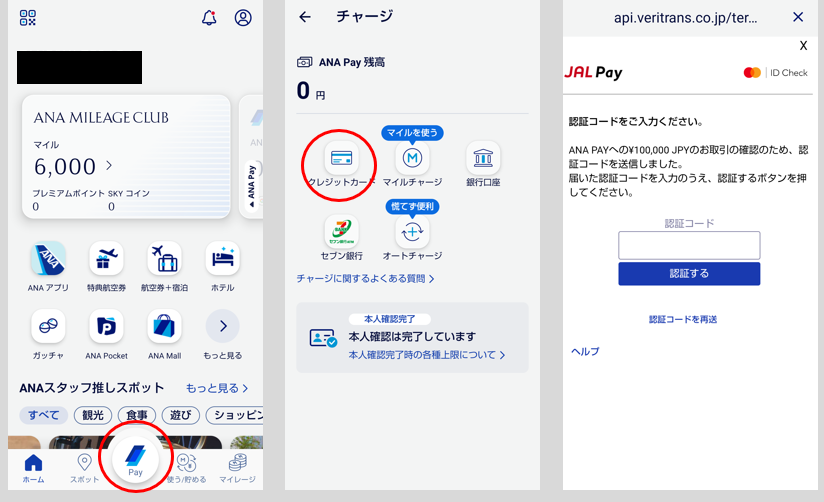Go back from チャージ screen
Viewport: 824px width, 502px height.
pyautogui.click(x=305, y=17)
